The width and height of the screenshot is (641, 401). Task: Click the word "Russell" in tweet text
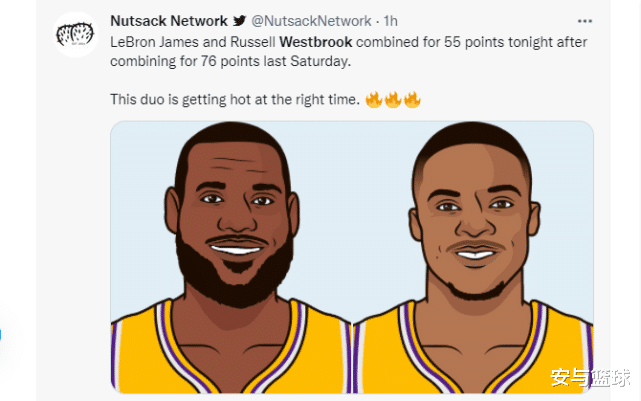[253, 42]
